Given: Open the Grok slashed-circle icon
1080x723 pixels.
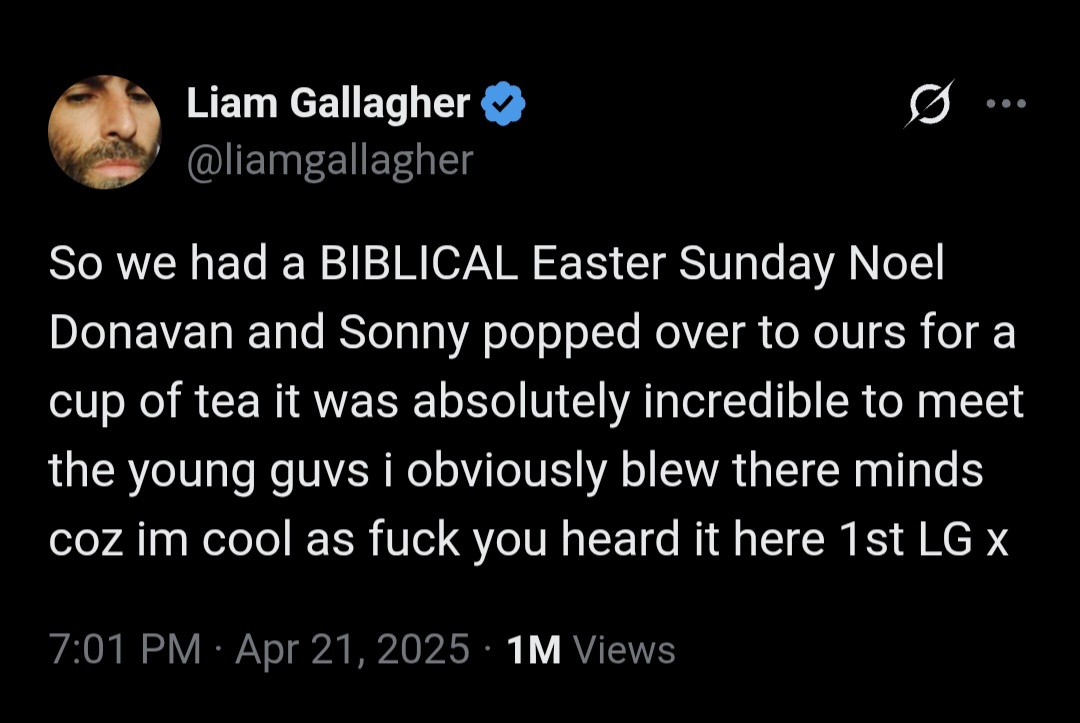Looking at the screenshot, I should point(929,104).
